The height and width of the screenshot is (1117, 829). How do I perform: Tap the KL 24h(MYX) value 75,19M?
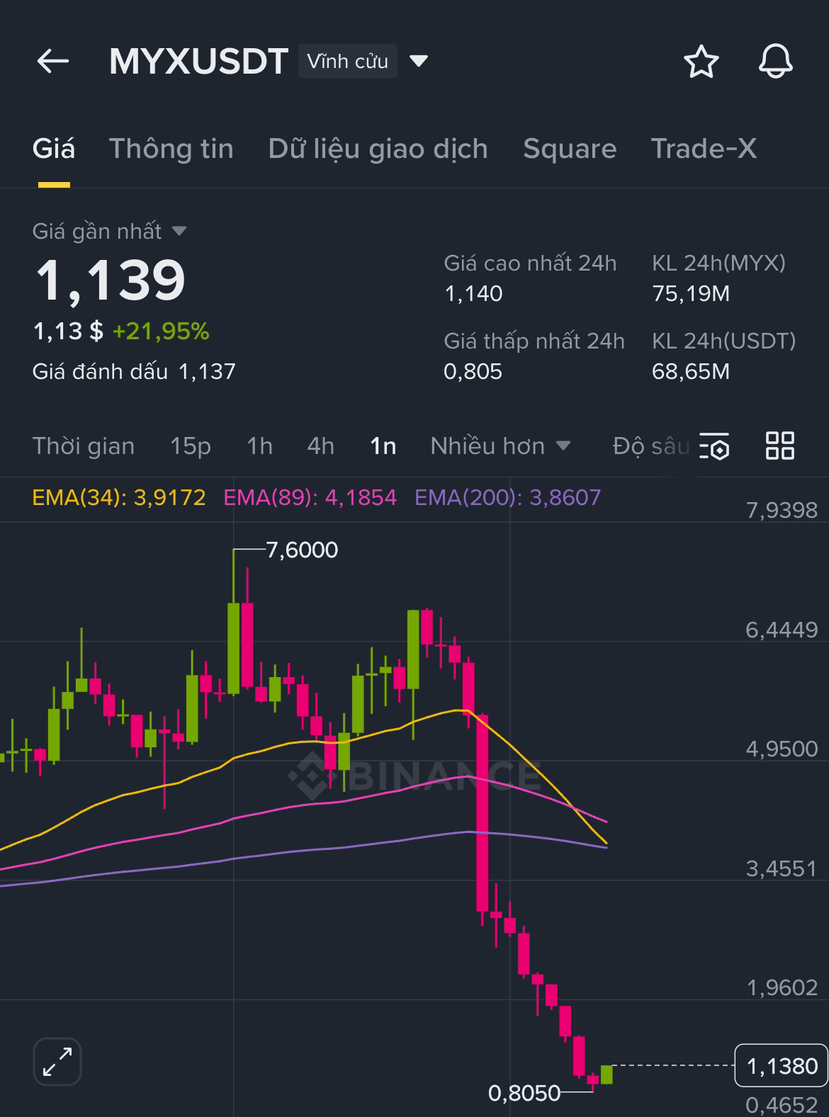click(691, 293)
